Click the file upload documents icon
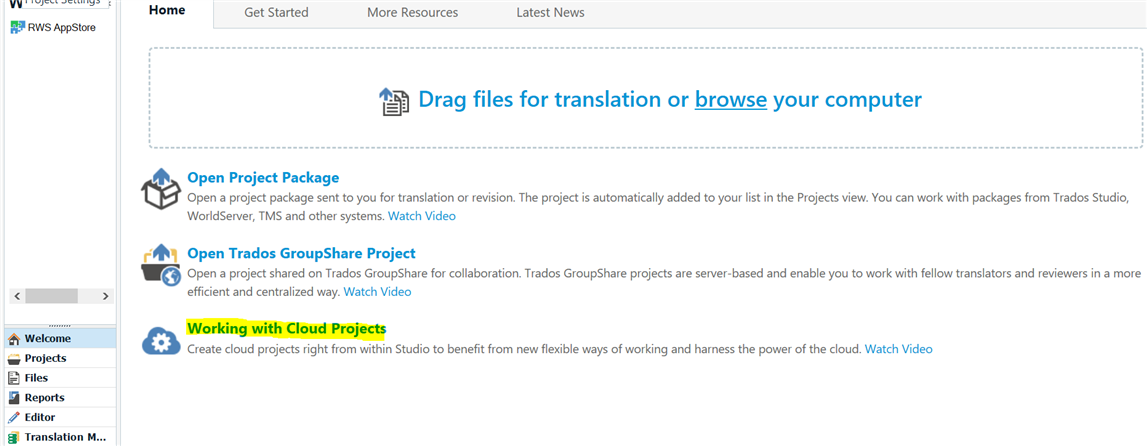 [394, 101]
